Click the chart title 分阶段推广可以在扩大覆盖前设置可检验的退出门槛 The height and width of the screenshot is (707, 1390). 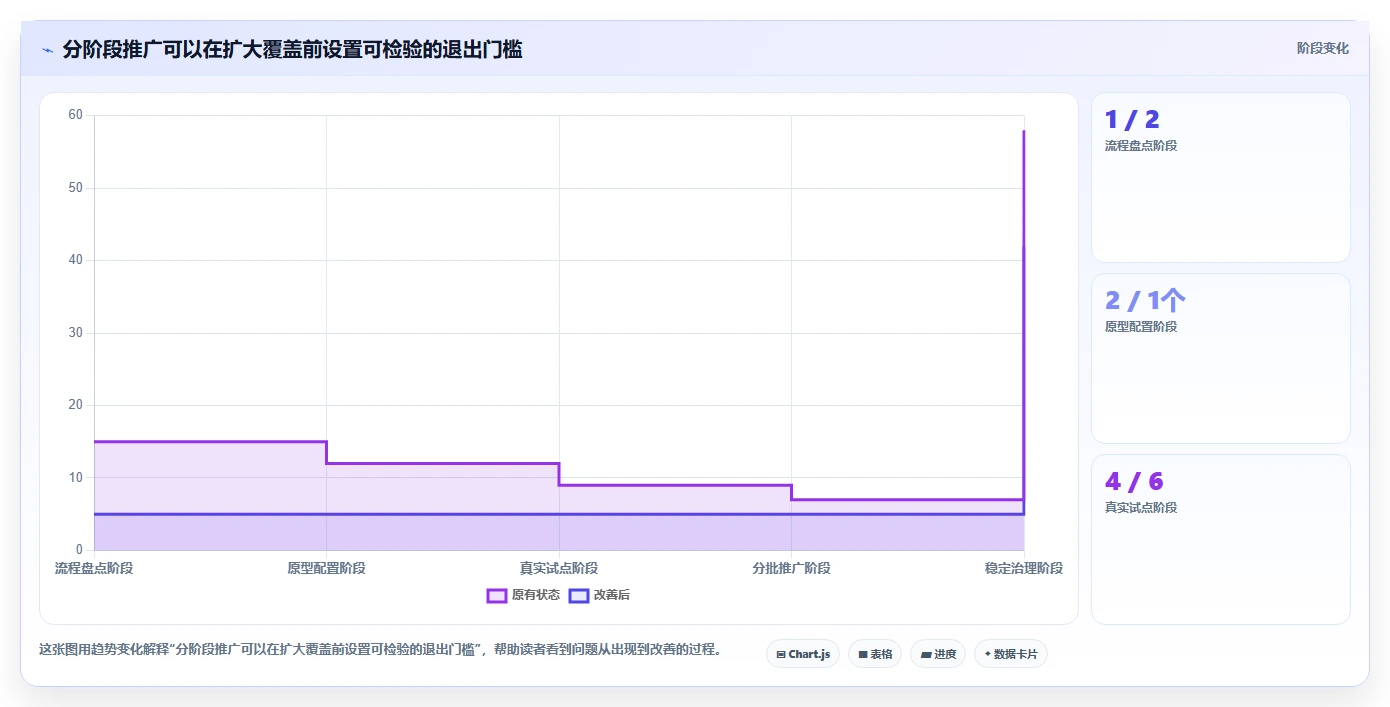pyautogui.click(x=292, y=49)
